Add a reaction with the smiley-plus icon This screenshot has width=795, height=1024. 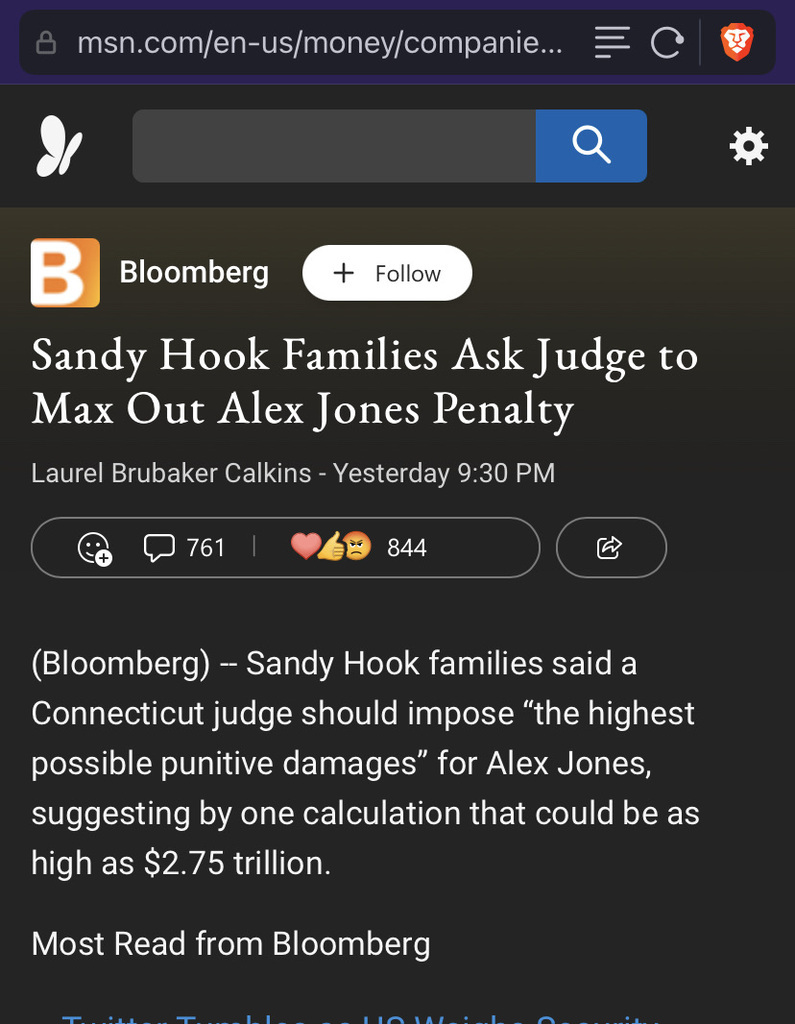pyautogui.click(x=94, y=547)
